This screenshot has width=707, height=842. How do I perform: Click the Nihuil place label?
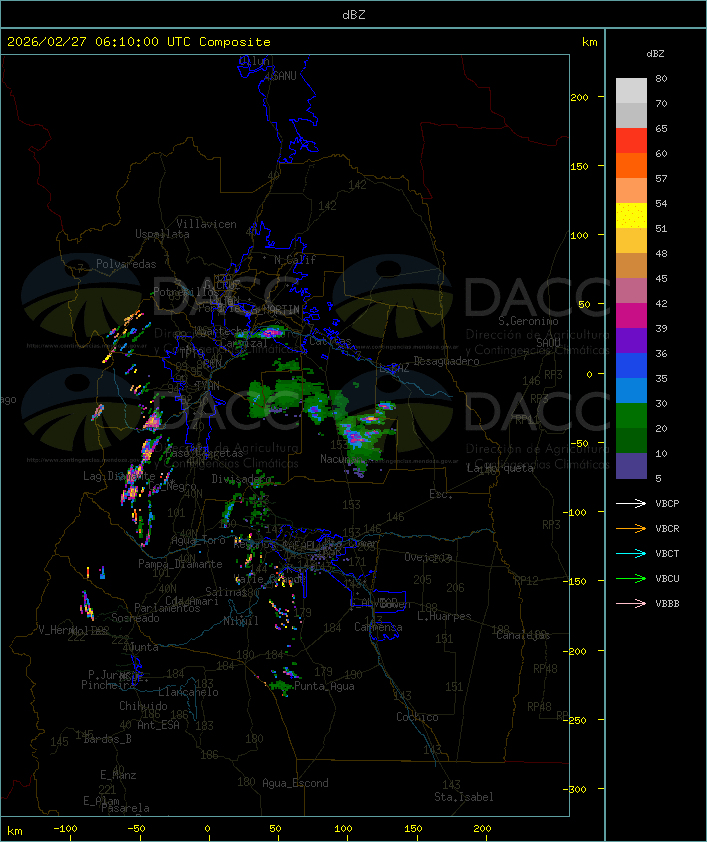241,621
